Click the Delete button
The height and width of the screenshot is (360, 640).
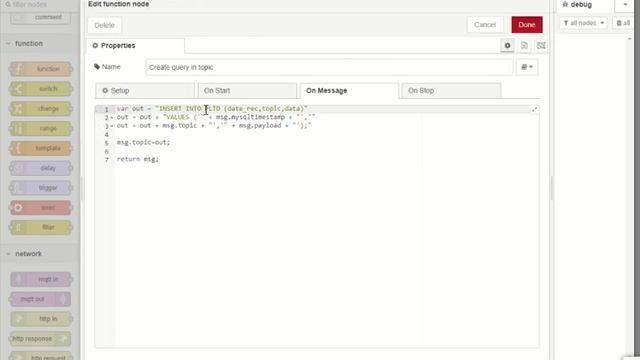[104, 25]
